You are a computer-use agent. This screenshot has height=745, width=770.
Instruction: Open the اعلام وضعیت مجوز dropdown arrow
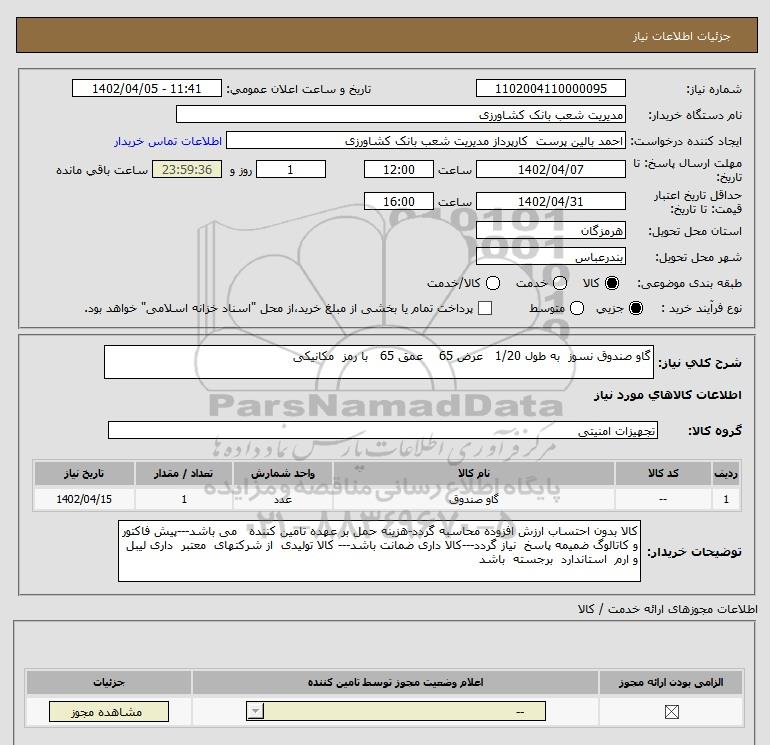click(x=256, y=711)
